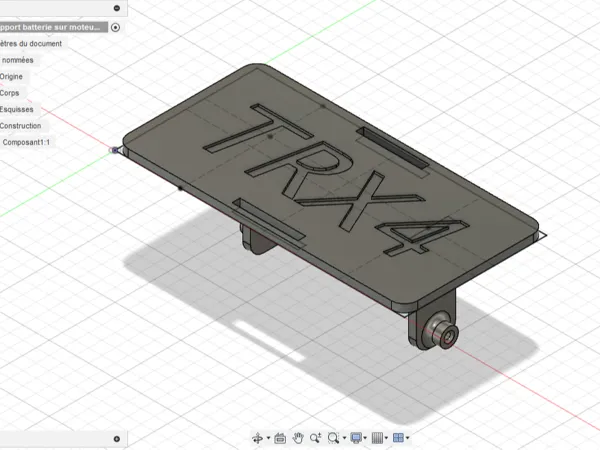600x450 pixels.
Task: Open the Zoom Window options dropdown arrow
Action: (344, 438)
